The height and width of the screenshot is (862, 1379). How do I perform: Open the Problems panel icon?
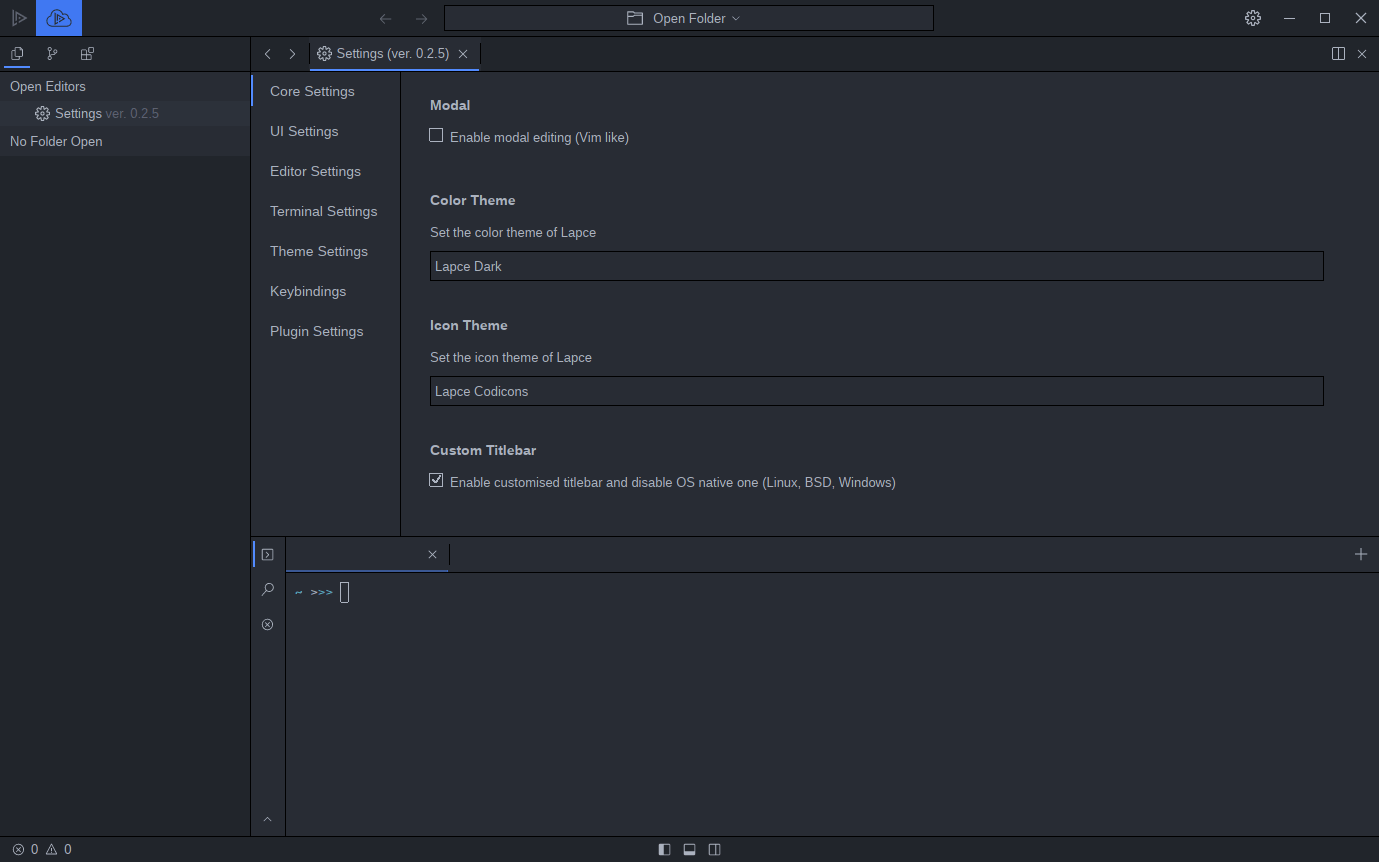267,624
